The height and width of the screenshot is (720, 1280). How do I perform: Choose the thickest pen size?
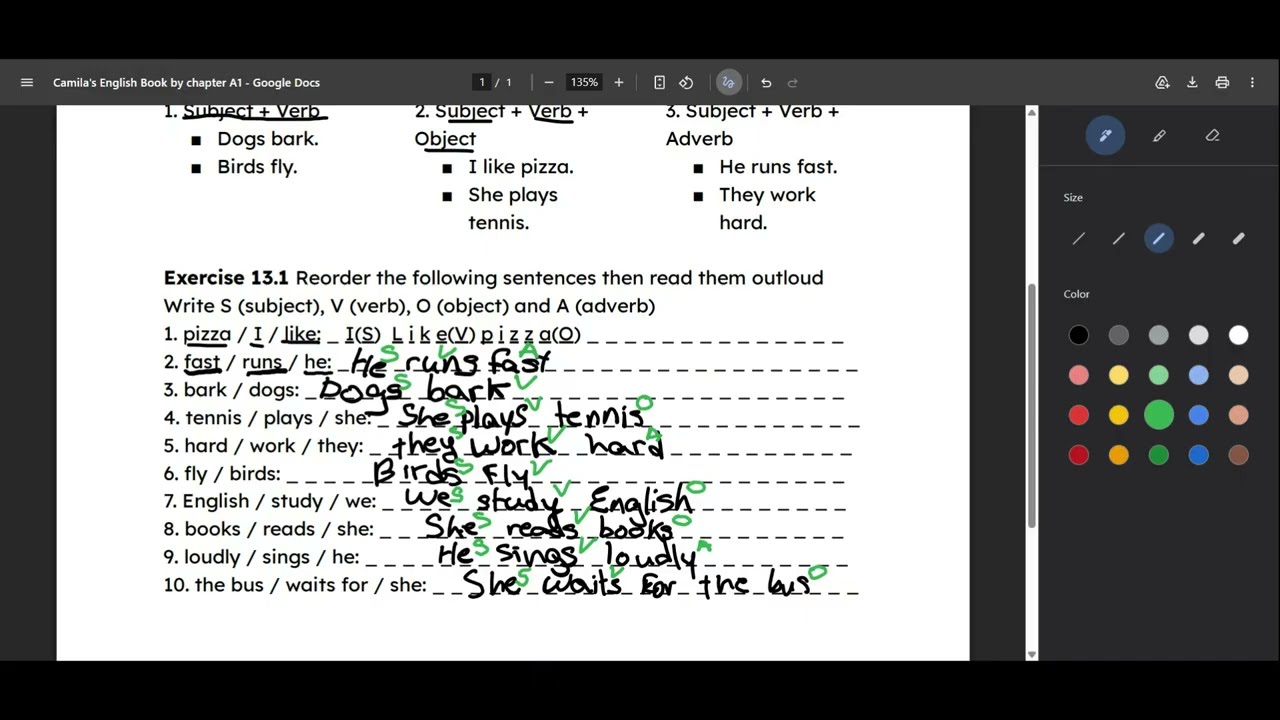pyautogui.click(x=1239, y=239)
